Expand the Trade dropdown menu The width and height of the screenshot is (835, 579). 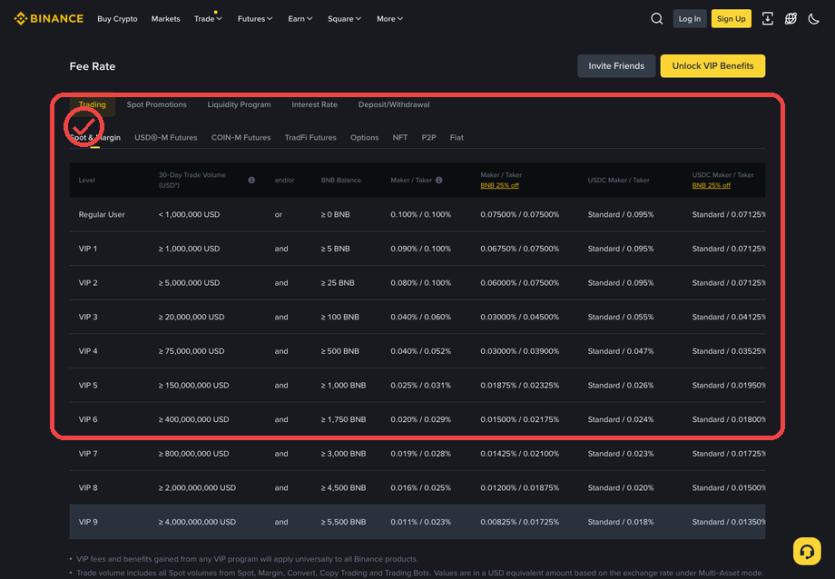point(208,19)
